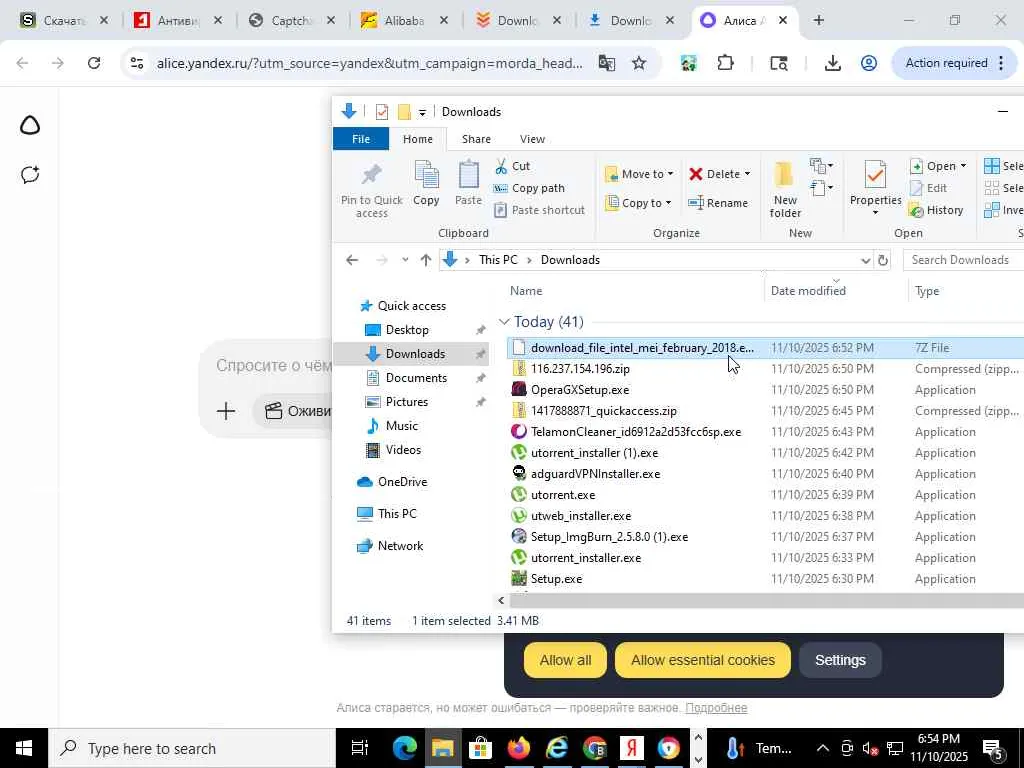Select utweb_installer.exe file
Viewport: 1024px width, 768px height.
click(581, 516)
